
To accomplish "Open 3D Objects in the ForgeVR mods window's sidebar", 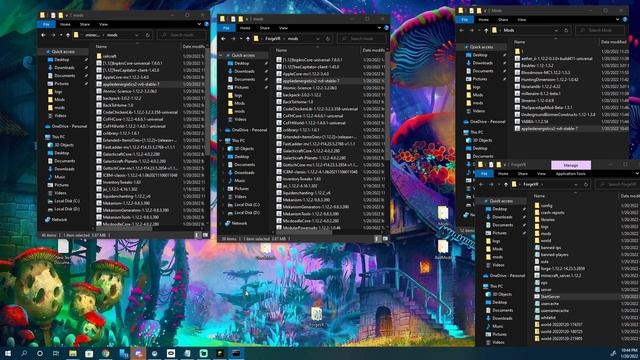I will click(241, 149).
